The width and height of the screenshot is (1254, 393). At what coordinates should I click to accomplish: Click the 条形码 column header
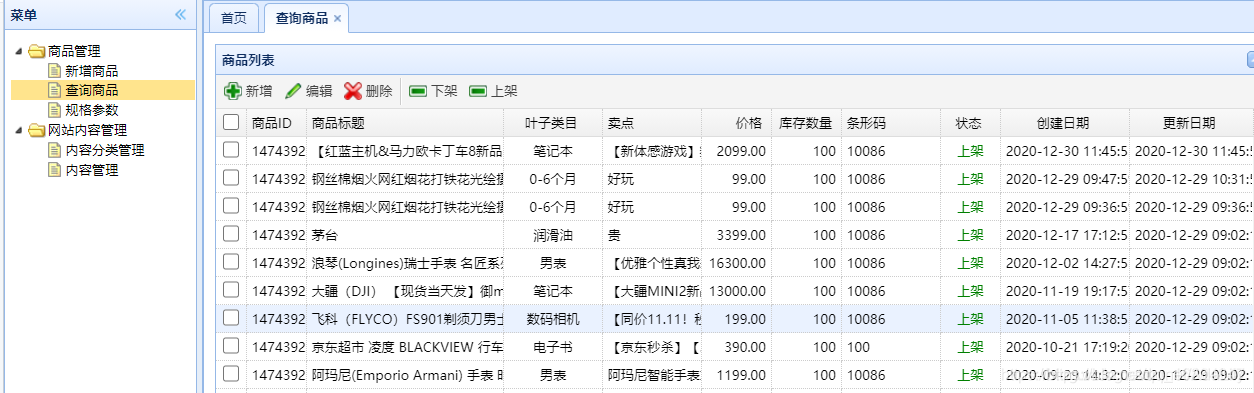(891, 123)
